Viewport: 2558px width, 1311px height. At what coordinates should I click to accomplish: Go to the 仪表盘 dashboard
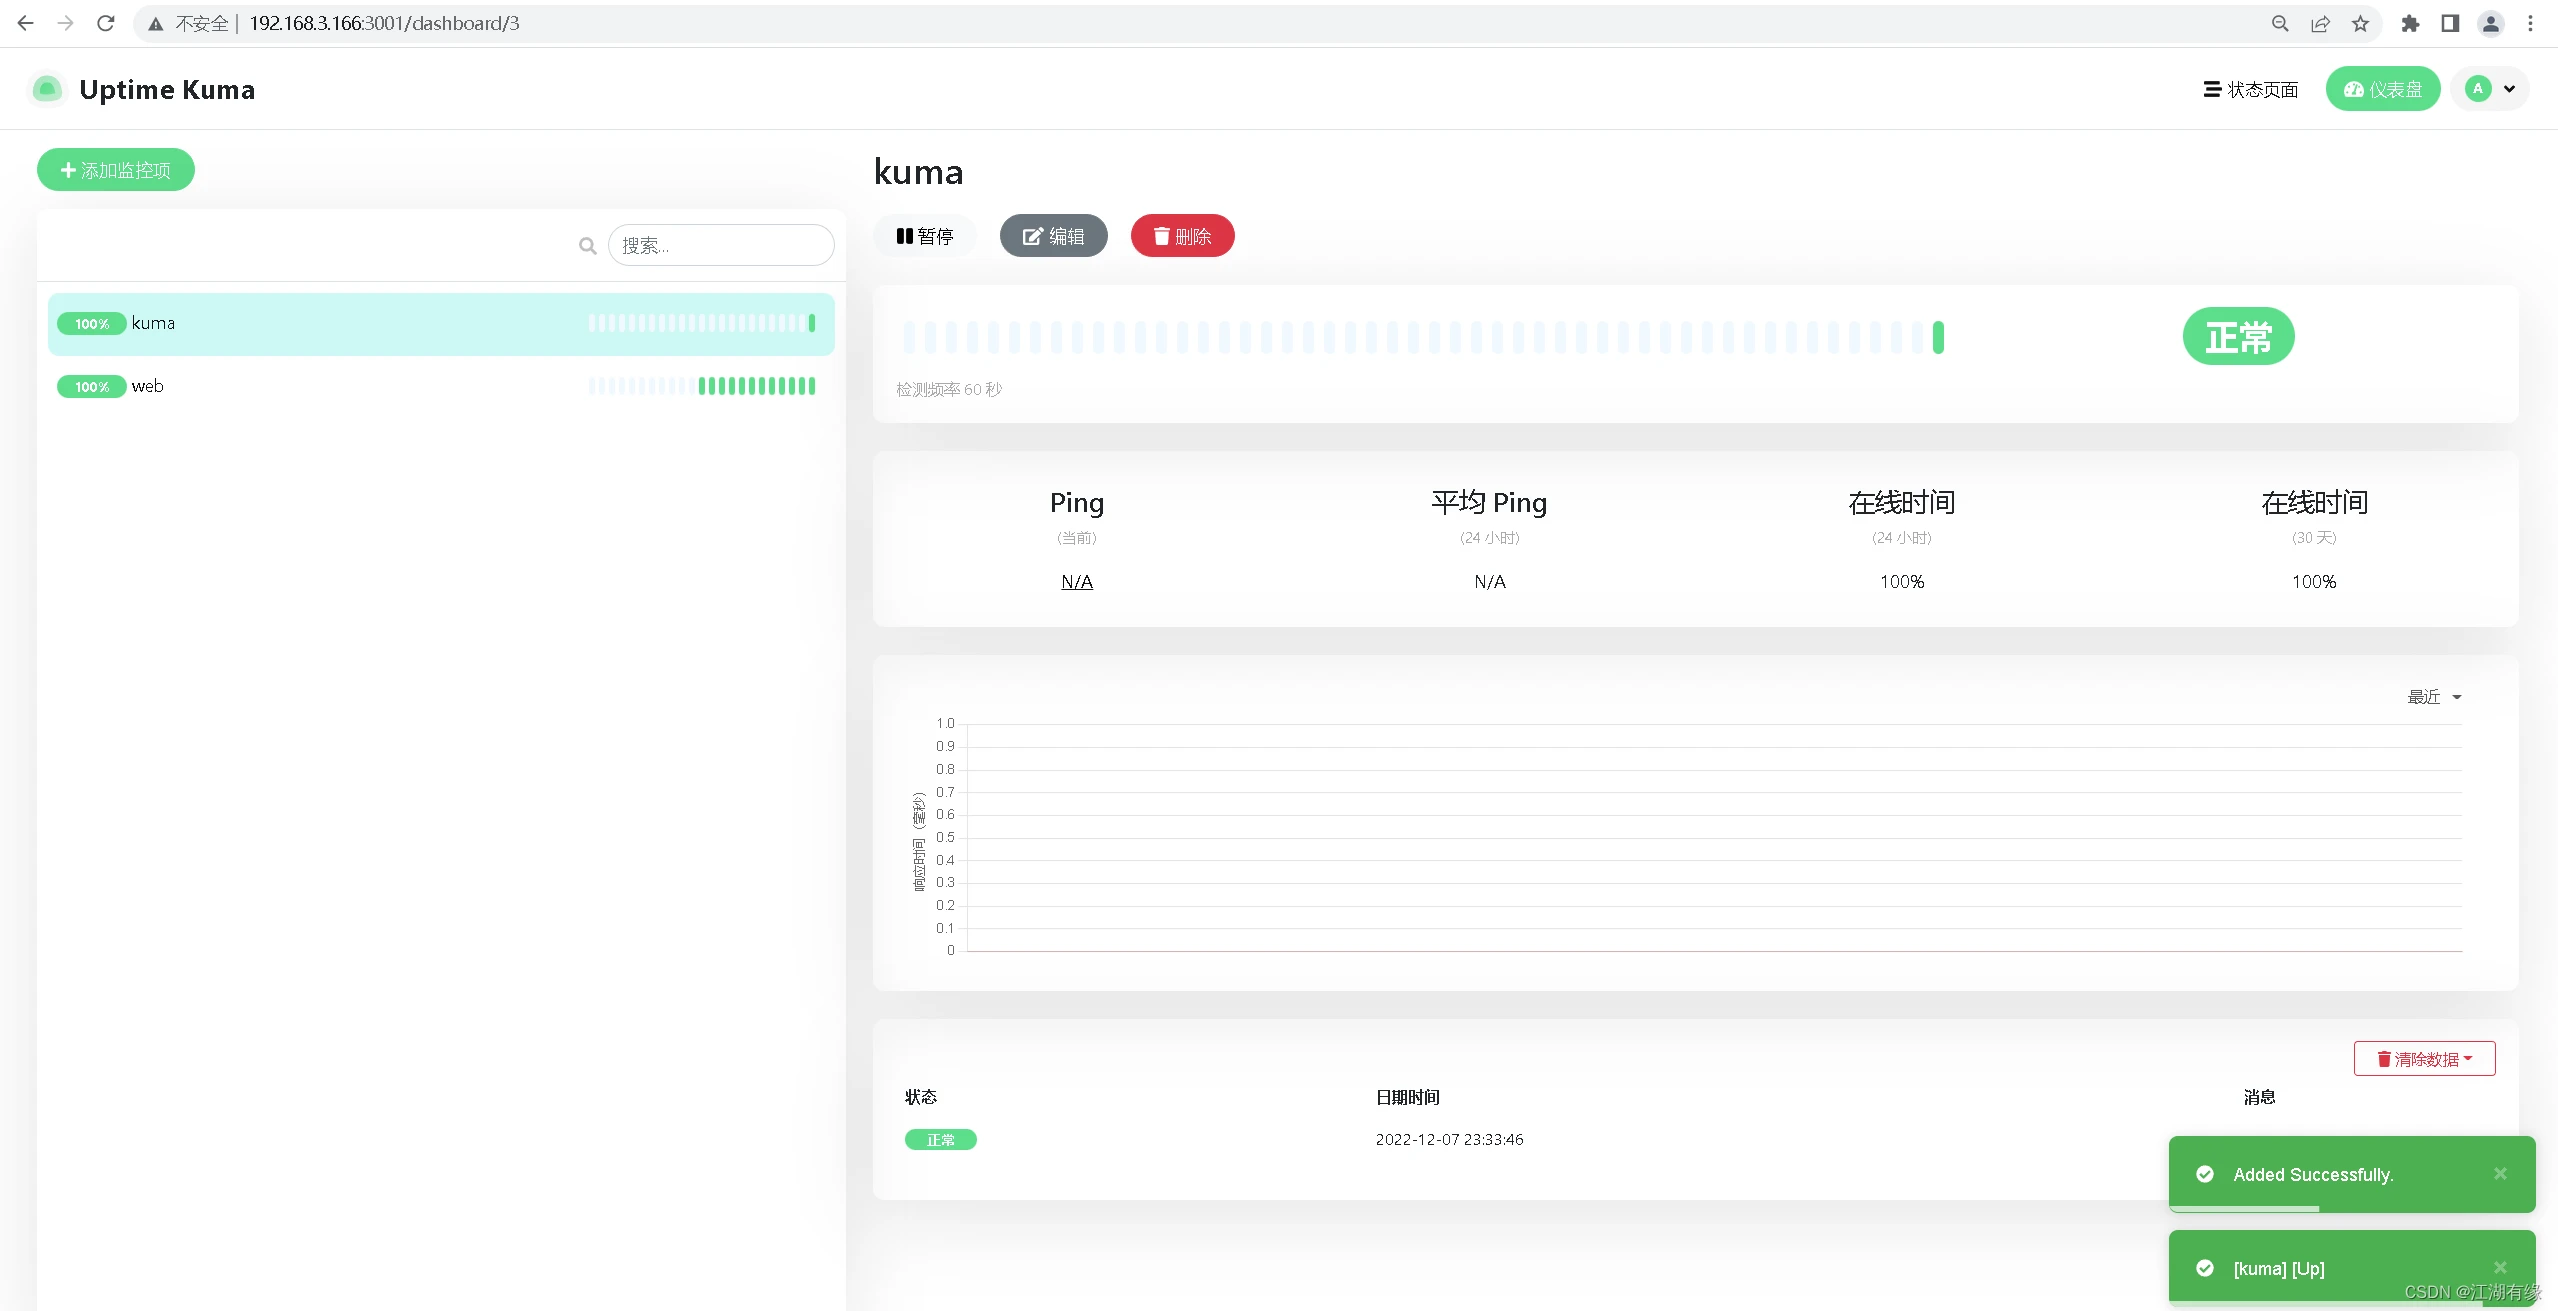(x=2383, y=89)
